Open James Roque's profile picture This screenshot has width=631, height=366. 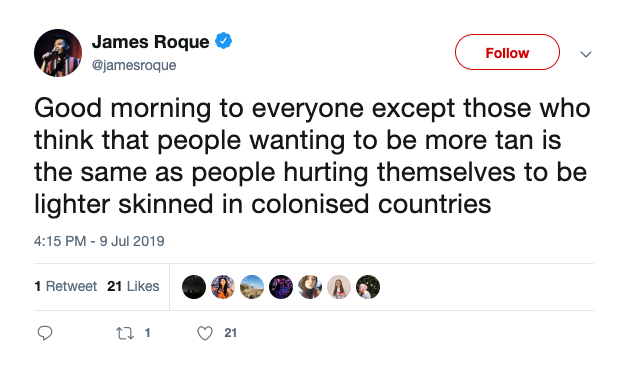(58, 53)
